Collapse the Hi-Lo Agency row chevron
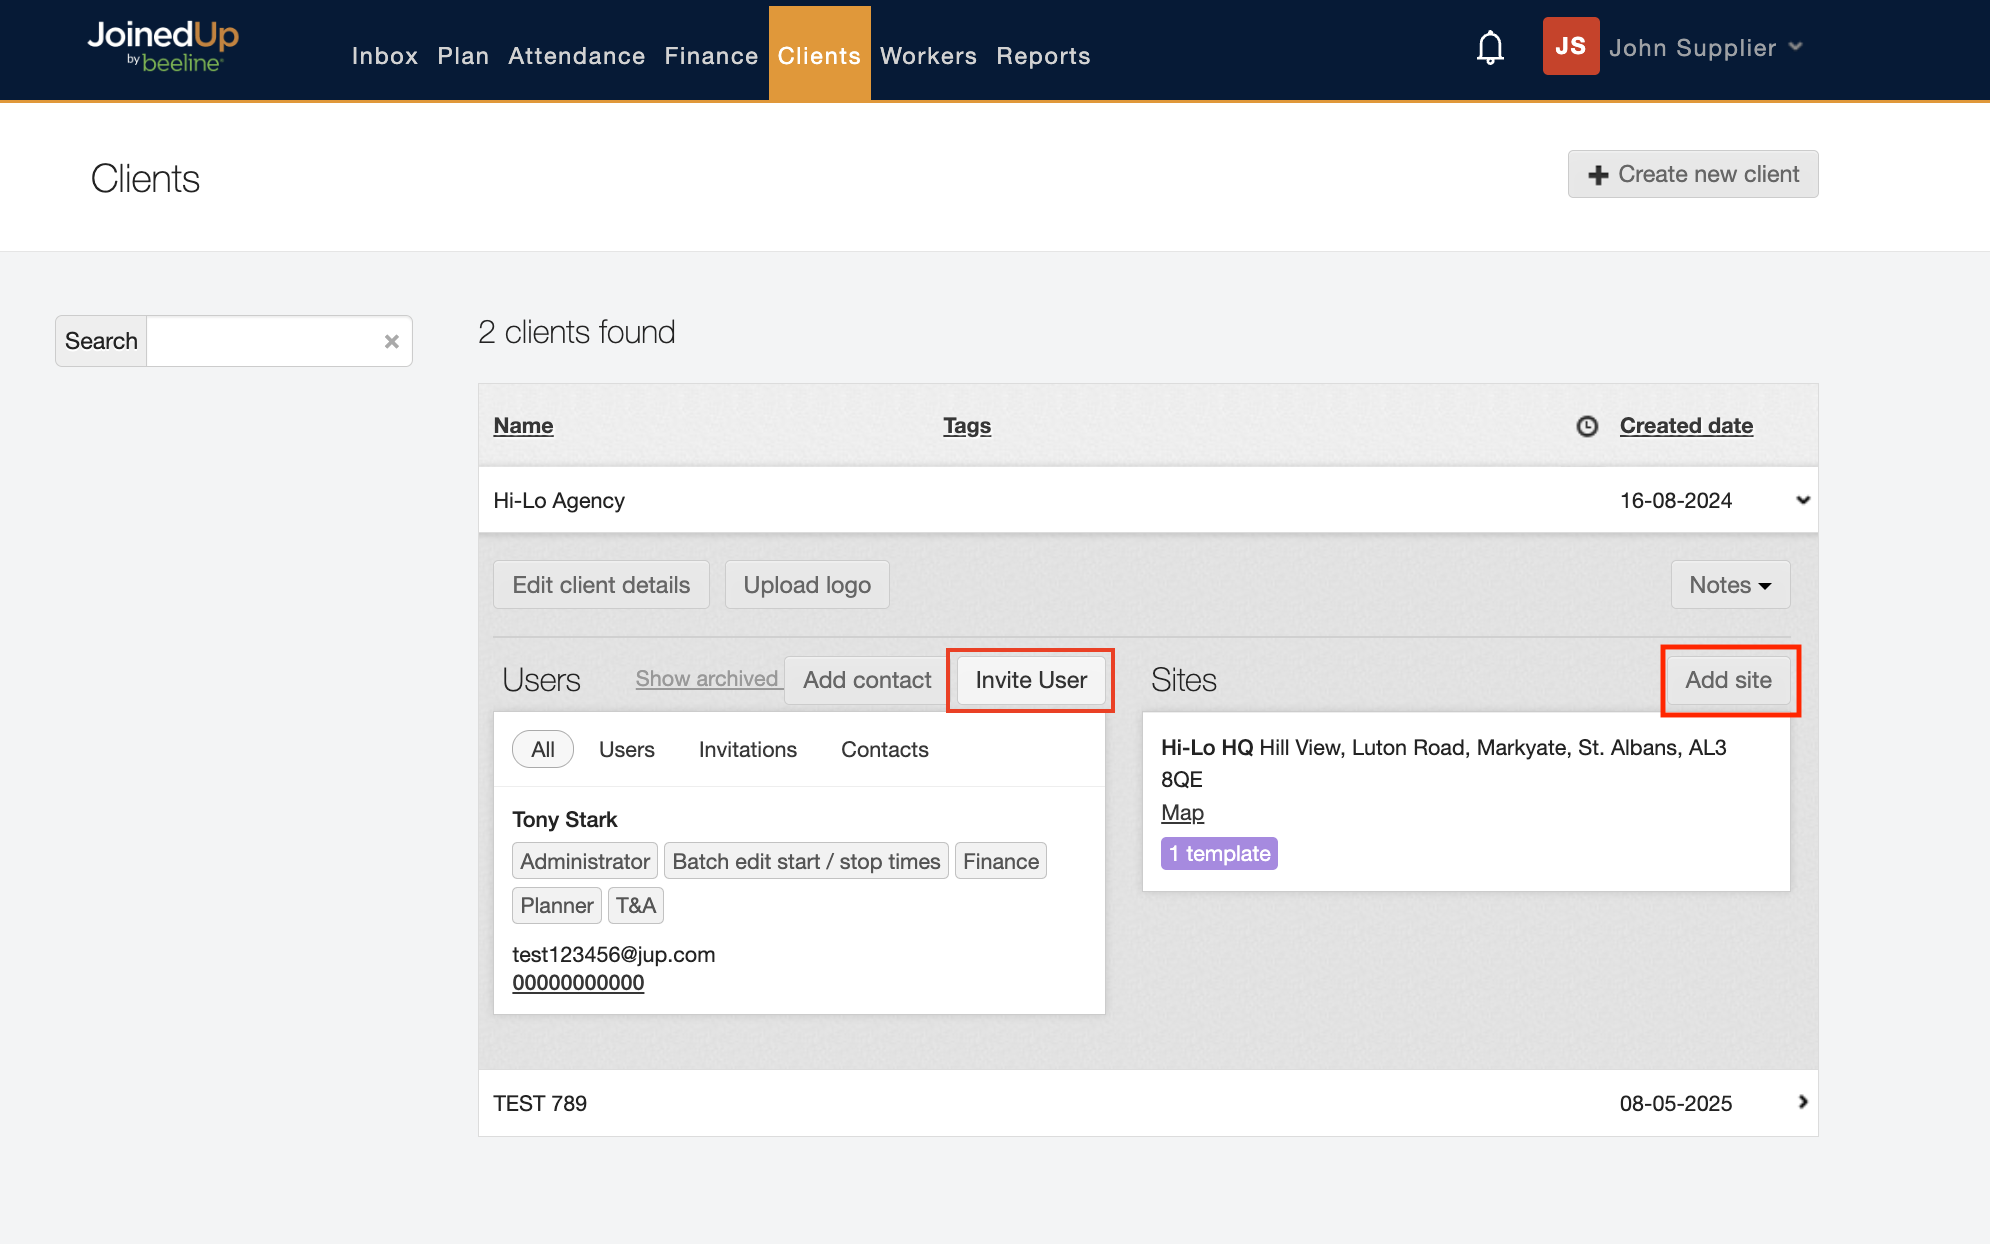 pyautogui.click(x=1803, y=500)
